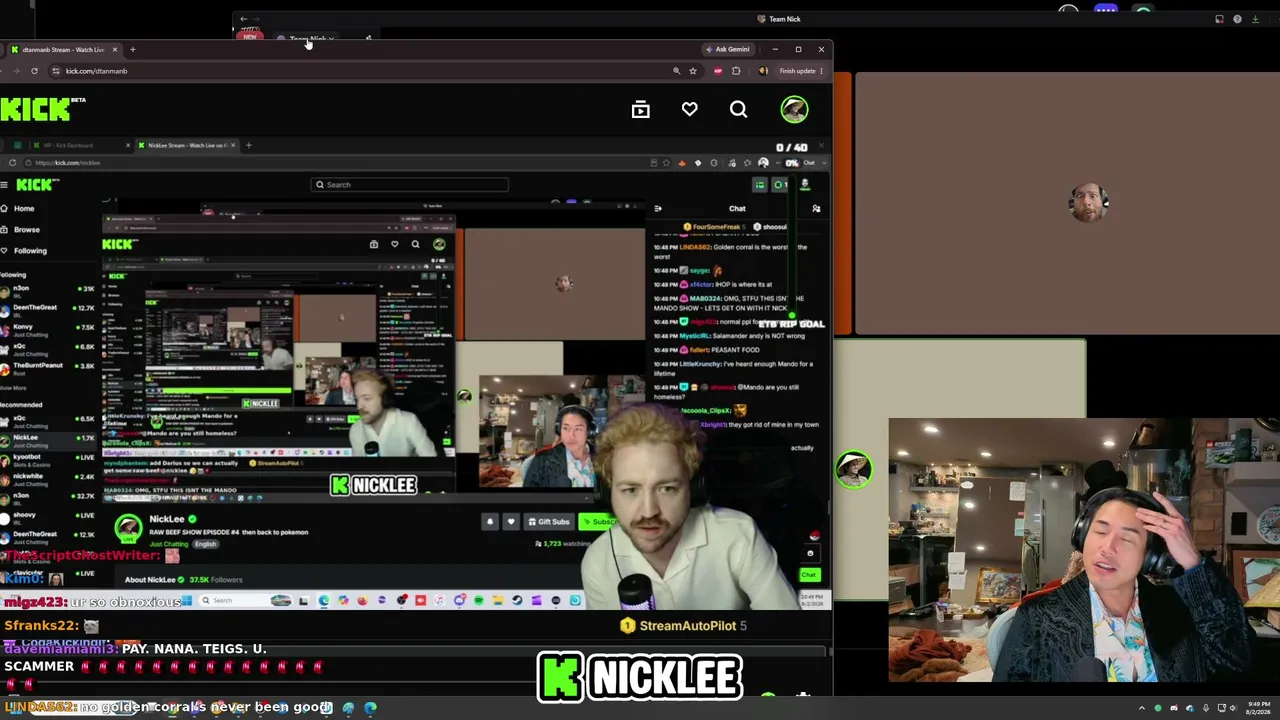Click the English language tag
The height and width of the screenshot is (720, 1280).
coord(205,544)
